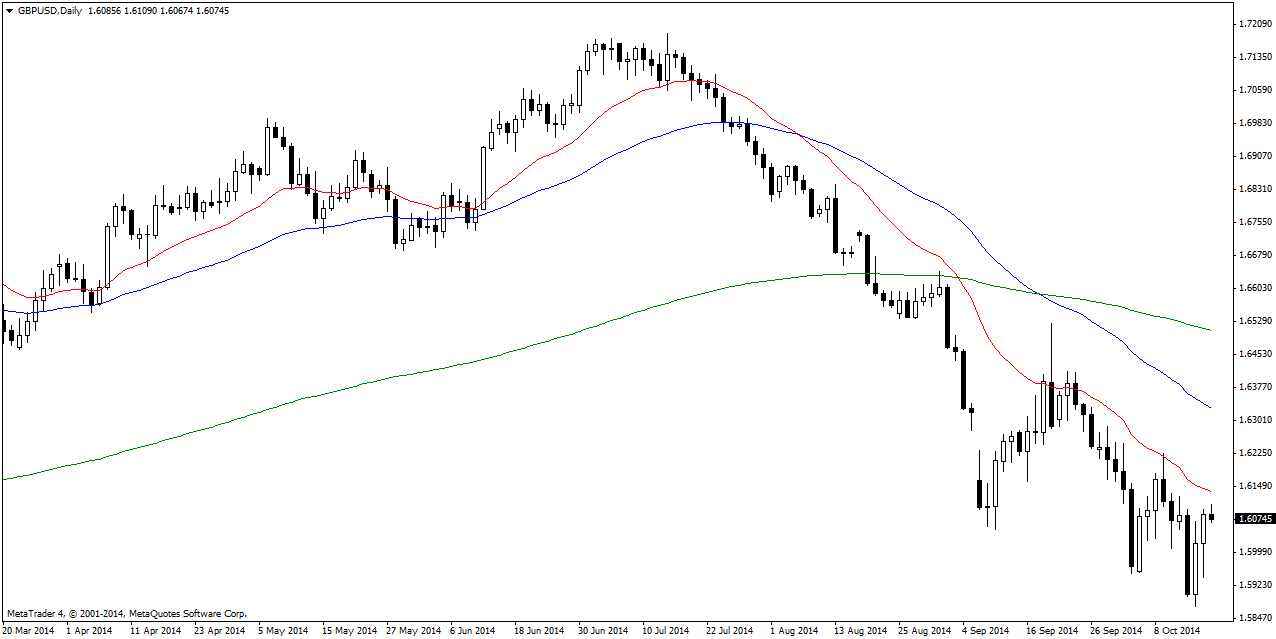1276x639 pixels.
Task: Click the MetaTrader 4 copyright text
Action: click(x=126, y=613)
